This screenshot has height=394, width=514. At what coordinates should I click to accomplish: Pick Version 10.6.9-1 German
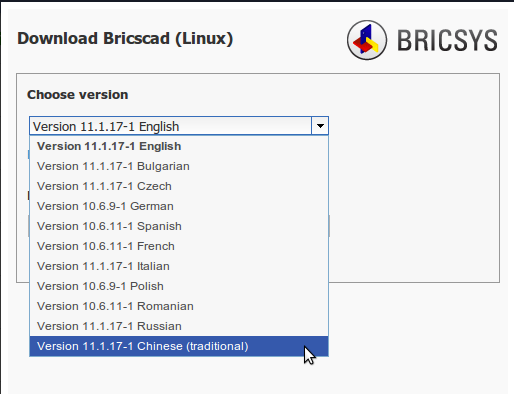tap(179, 206)
